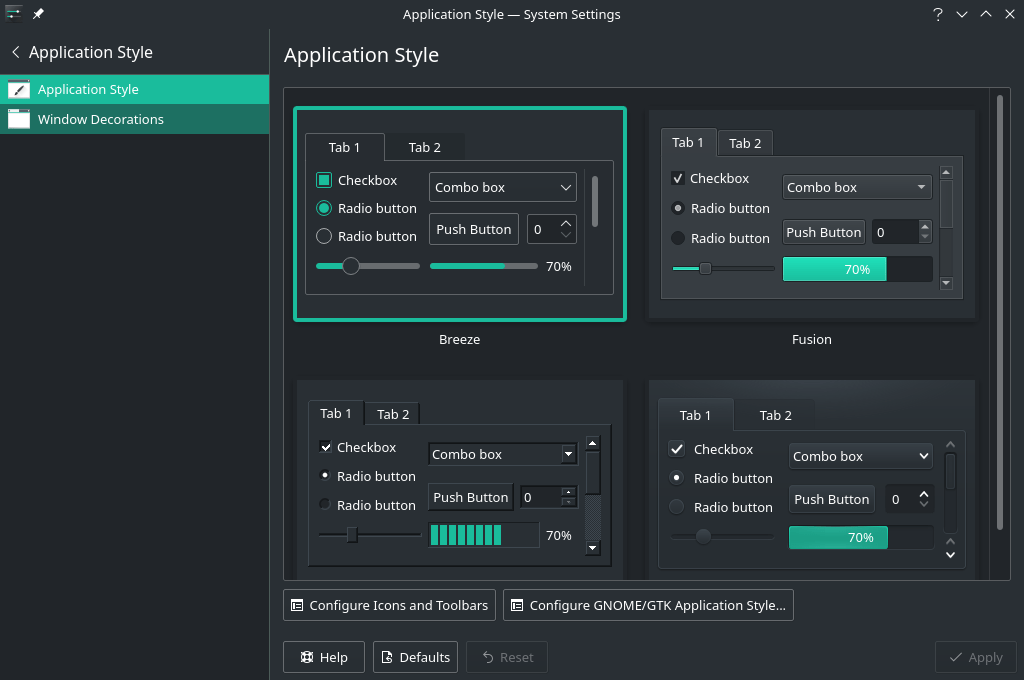Select the first Radio button in the Breeze preview
Viewport: 1024px width, 680px height.
pyautogui.click(x=324, y=208)
